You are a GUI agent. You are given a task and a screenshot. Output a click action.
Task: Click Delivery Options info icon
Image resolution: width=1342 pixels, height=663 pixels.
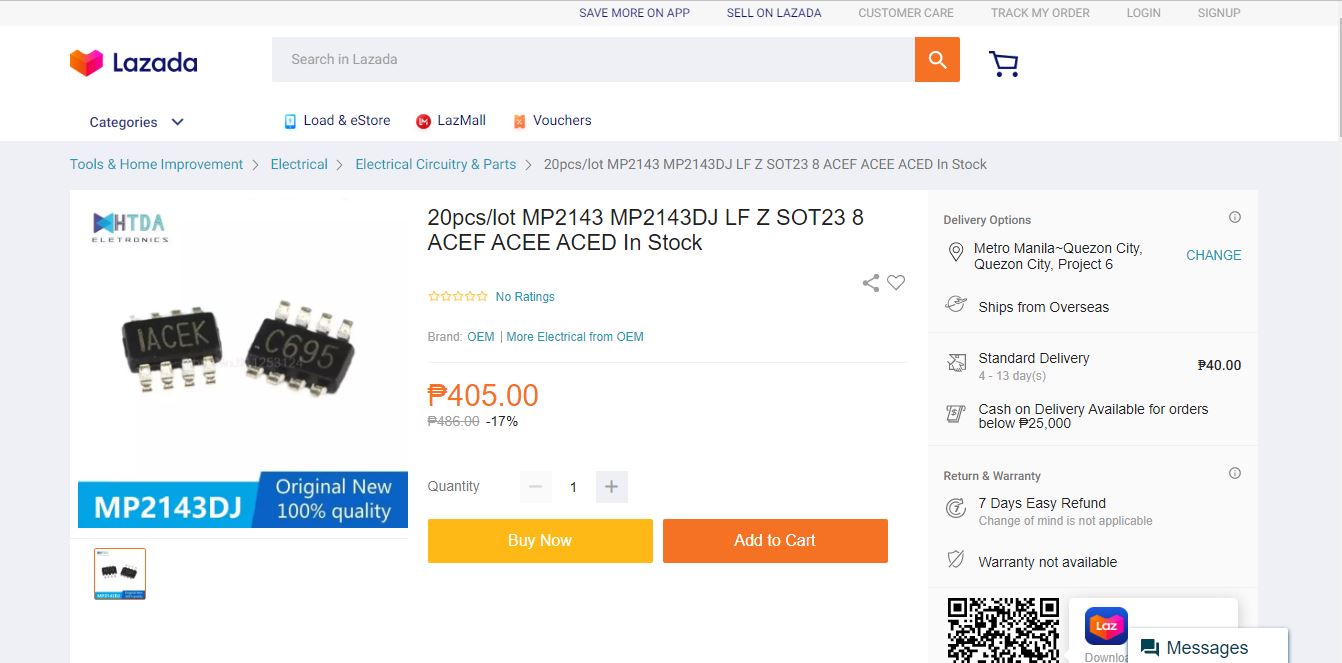point(1235,218)
